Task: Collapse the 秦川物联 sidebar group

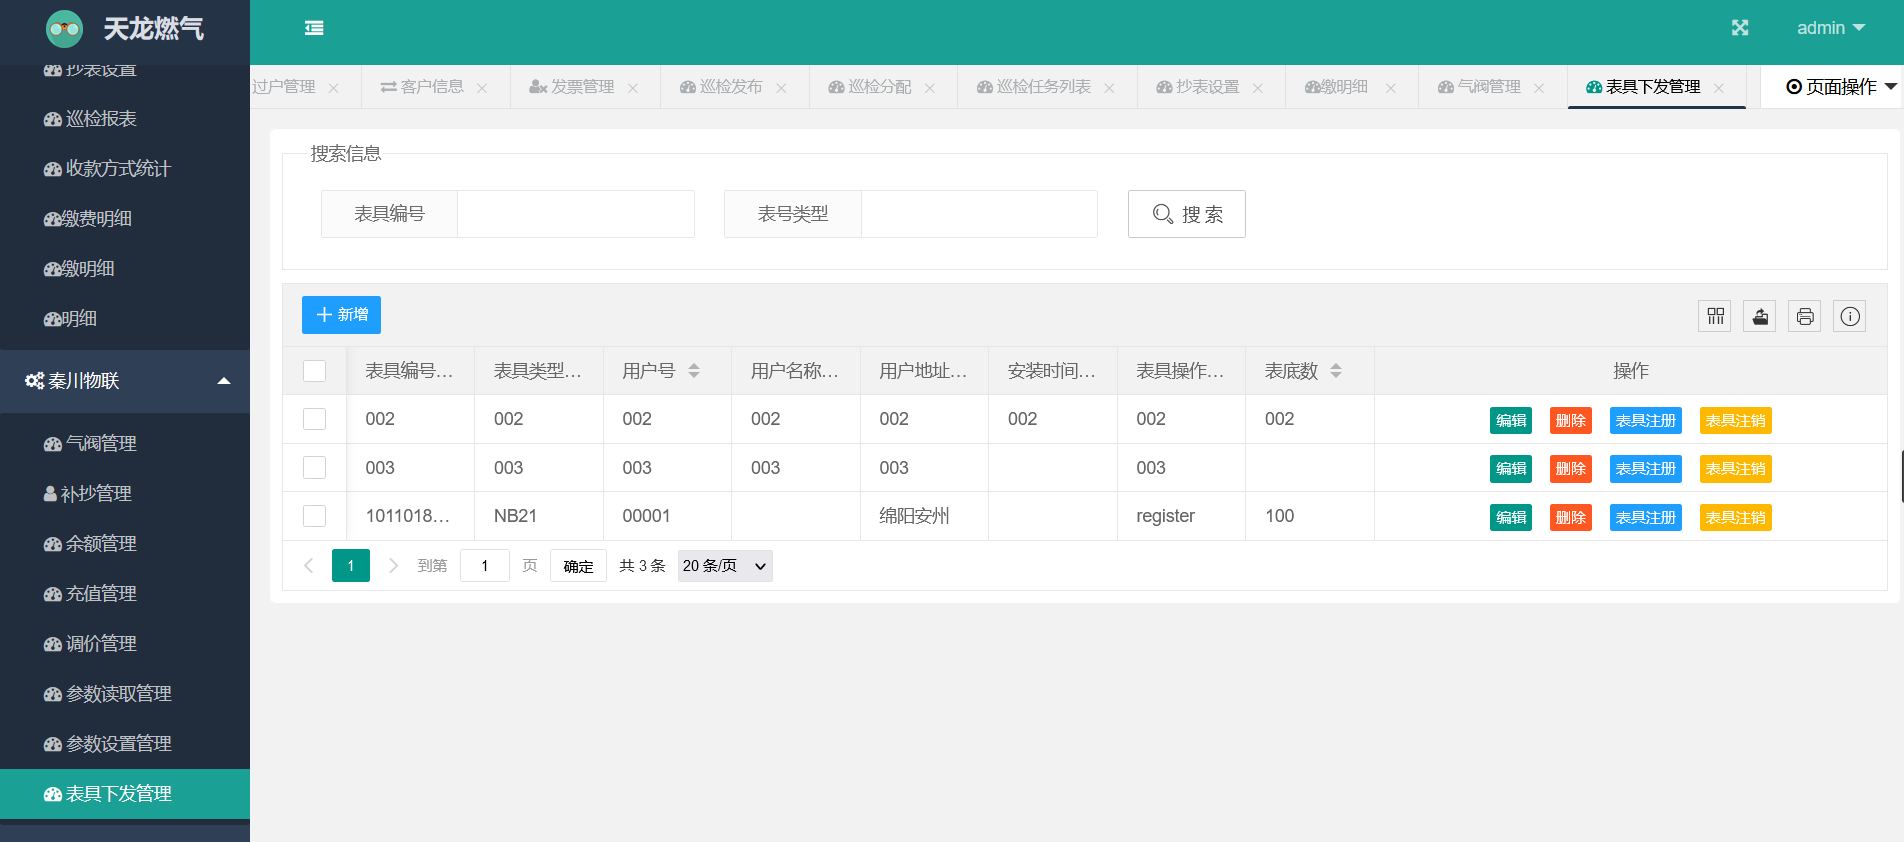Action: 224,381
